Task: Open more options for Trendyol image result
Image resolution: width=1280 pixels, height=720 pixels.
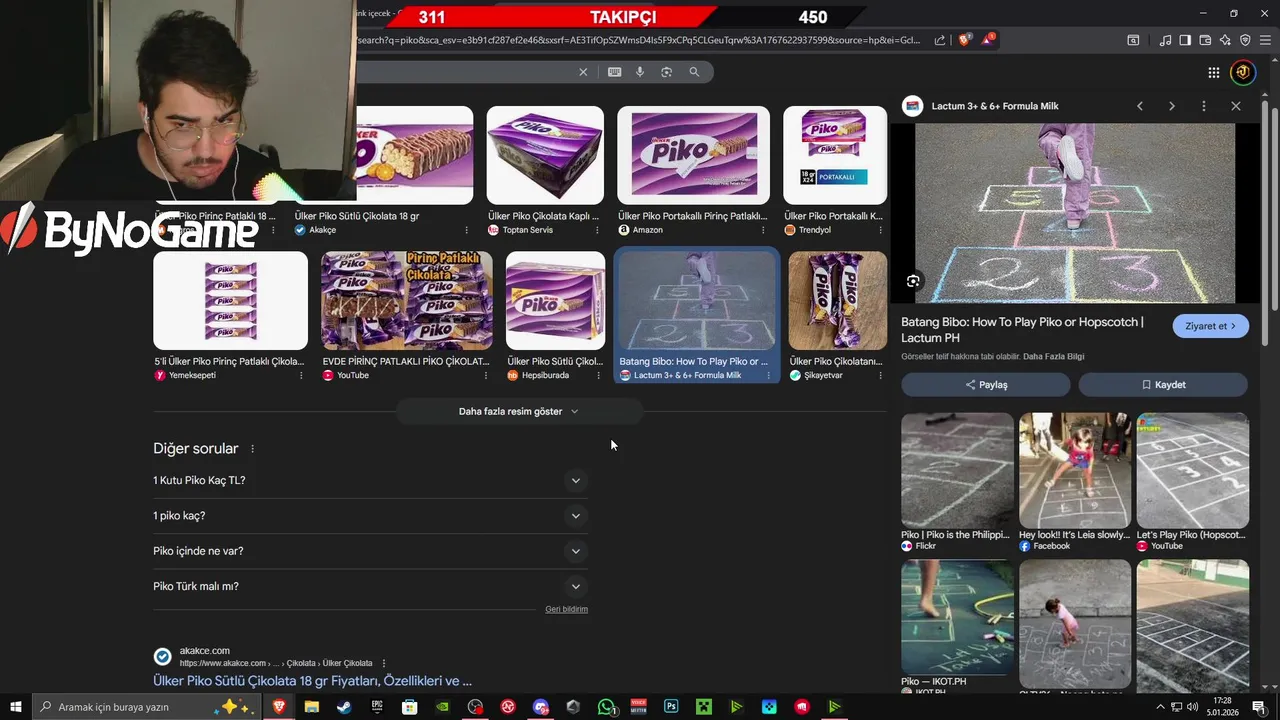Action: click(880, 230)
